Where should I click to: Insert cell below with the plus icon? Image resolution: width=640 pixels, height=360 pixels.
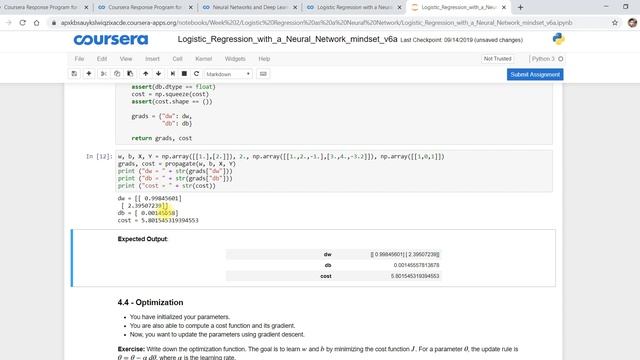click(89, 74)
